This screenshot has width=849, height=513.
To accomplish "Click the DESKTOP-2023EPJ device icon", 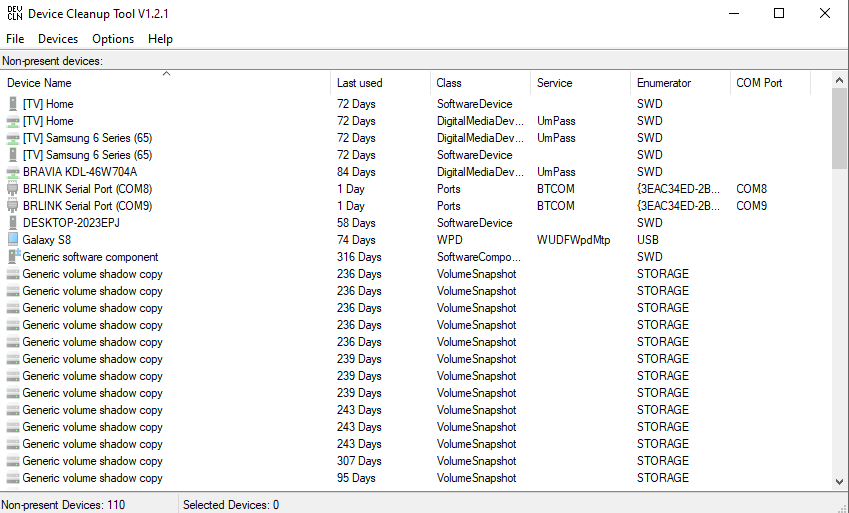I will pos(13,223).
